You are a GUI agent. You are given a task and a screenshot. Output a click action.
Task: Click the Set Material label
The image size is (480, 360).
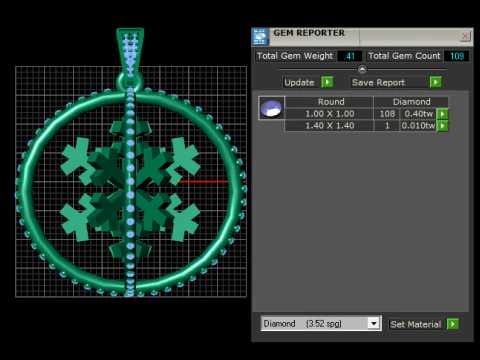[416, 324]
